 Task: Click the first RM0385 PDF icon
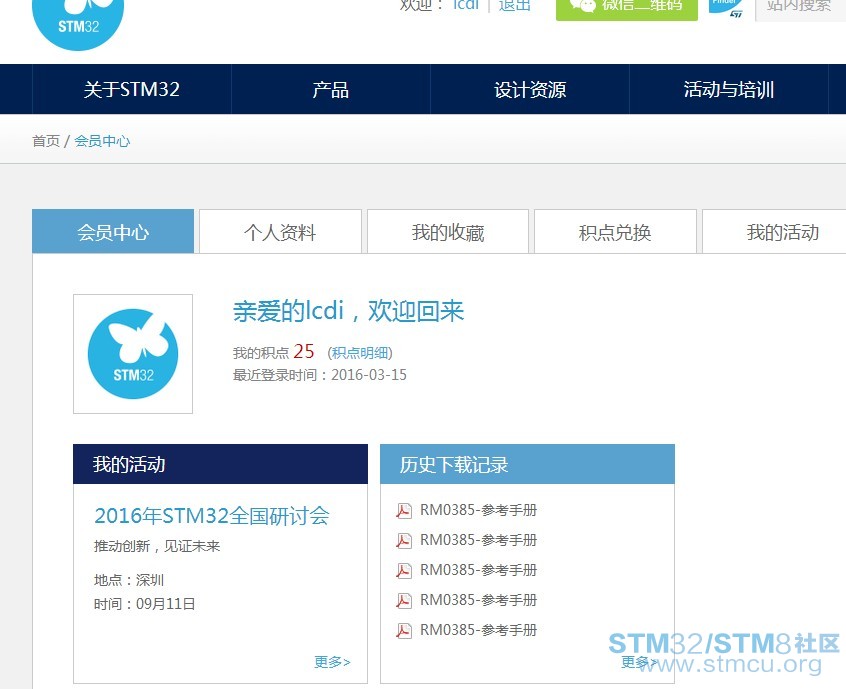pyautogui.click(x=404, y=510)
